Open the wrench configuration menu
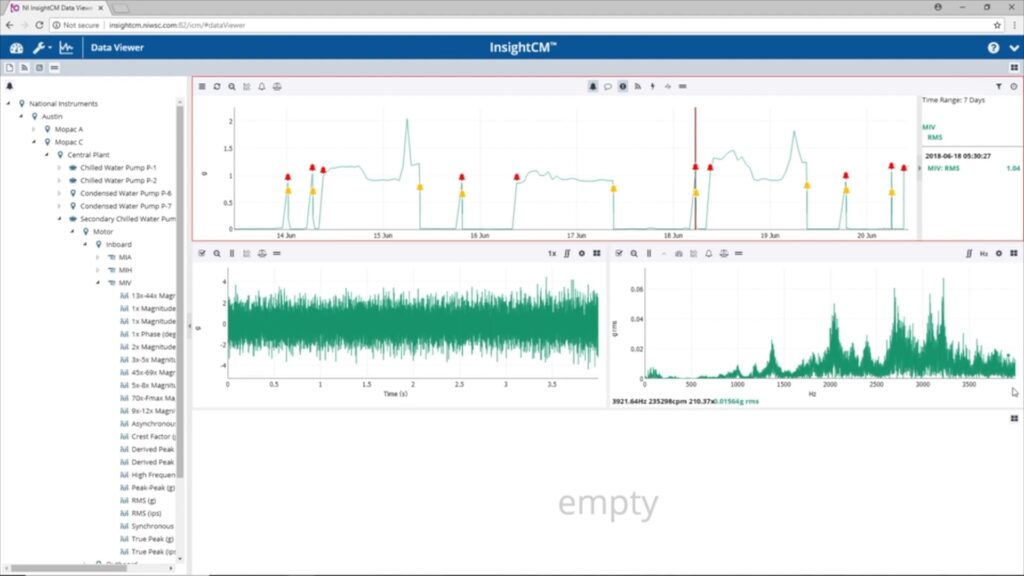Viewport: 1024px width, 576px height. (40, 47)
